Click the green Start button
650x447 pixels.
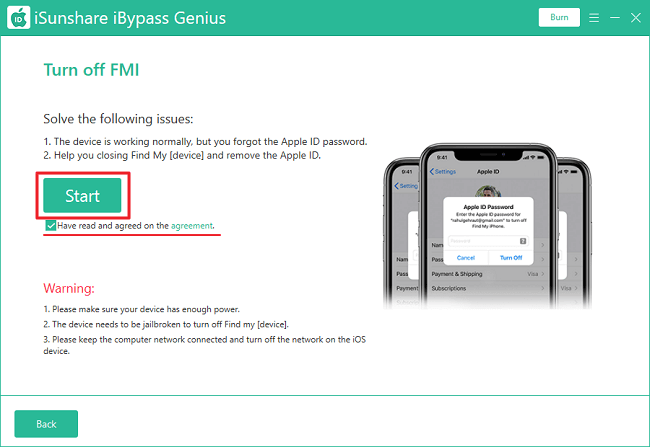pyautogui.click(x=82, y=195)
